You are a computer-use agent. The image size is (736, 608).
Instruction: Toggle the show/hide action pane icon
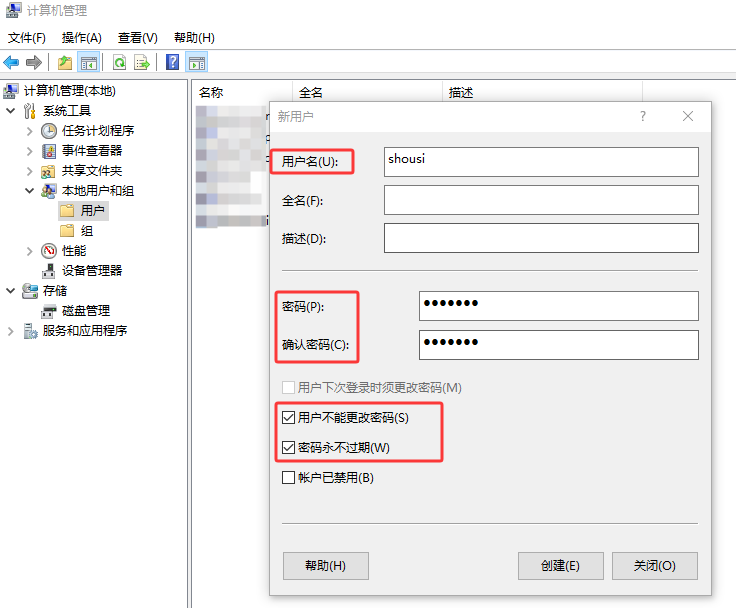click(x=197, y=62)
